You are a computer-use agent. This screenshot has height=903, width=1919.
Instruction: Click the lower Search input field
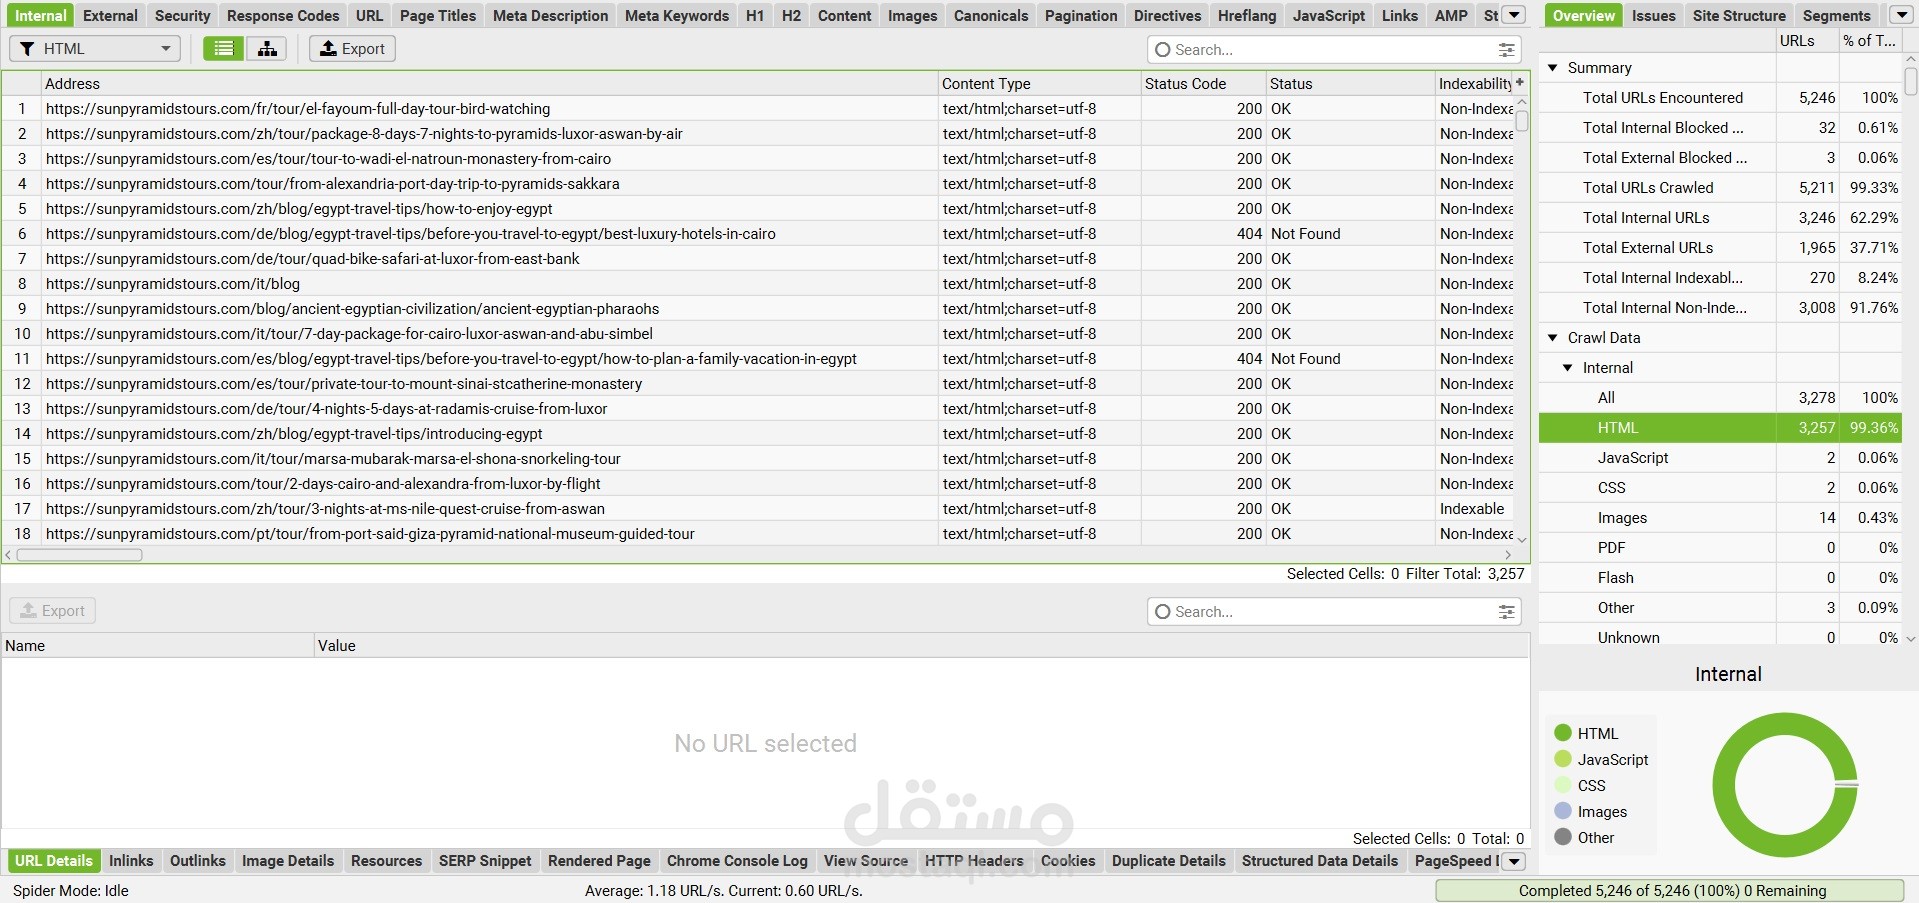point(1334,611)
